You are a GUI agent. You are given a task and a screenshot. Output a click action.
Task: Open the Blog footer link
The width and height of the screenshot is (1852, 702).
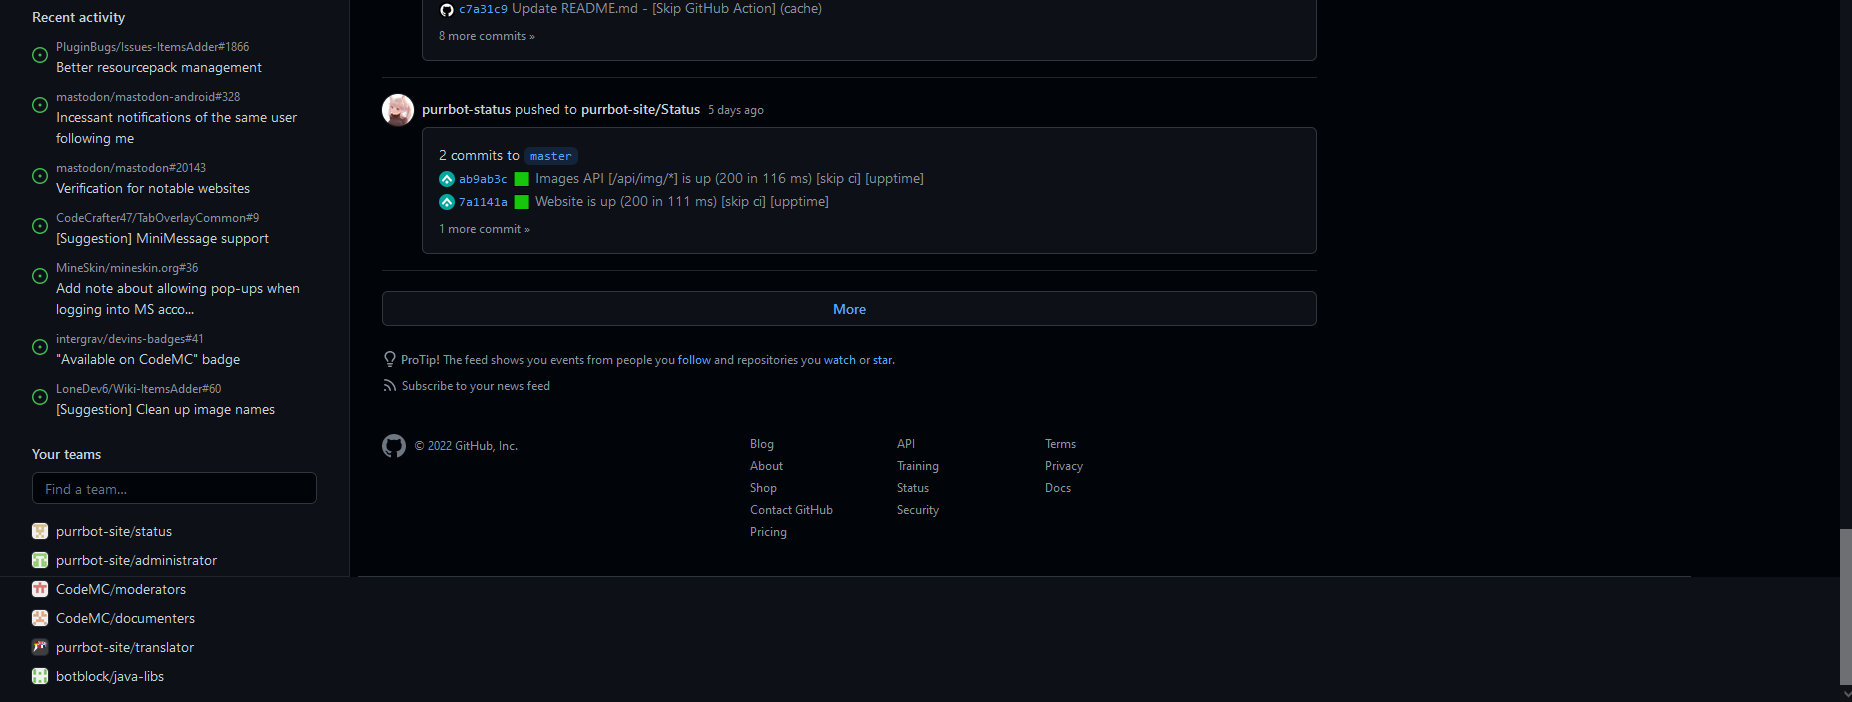(x=762, y=444)
